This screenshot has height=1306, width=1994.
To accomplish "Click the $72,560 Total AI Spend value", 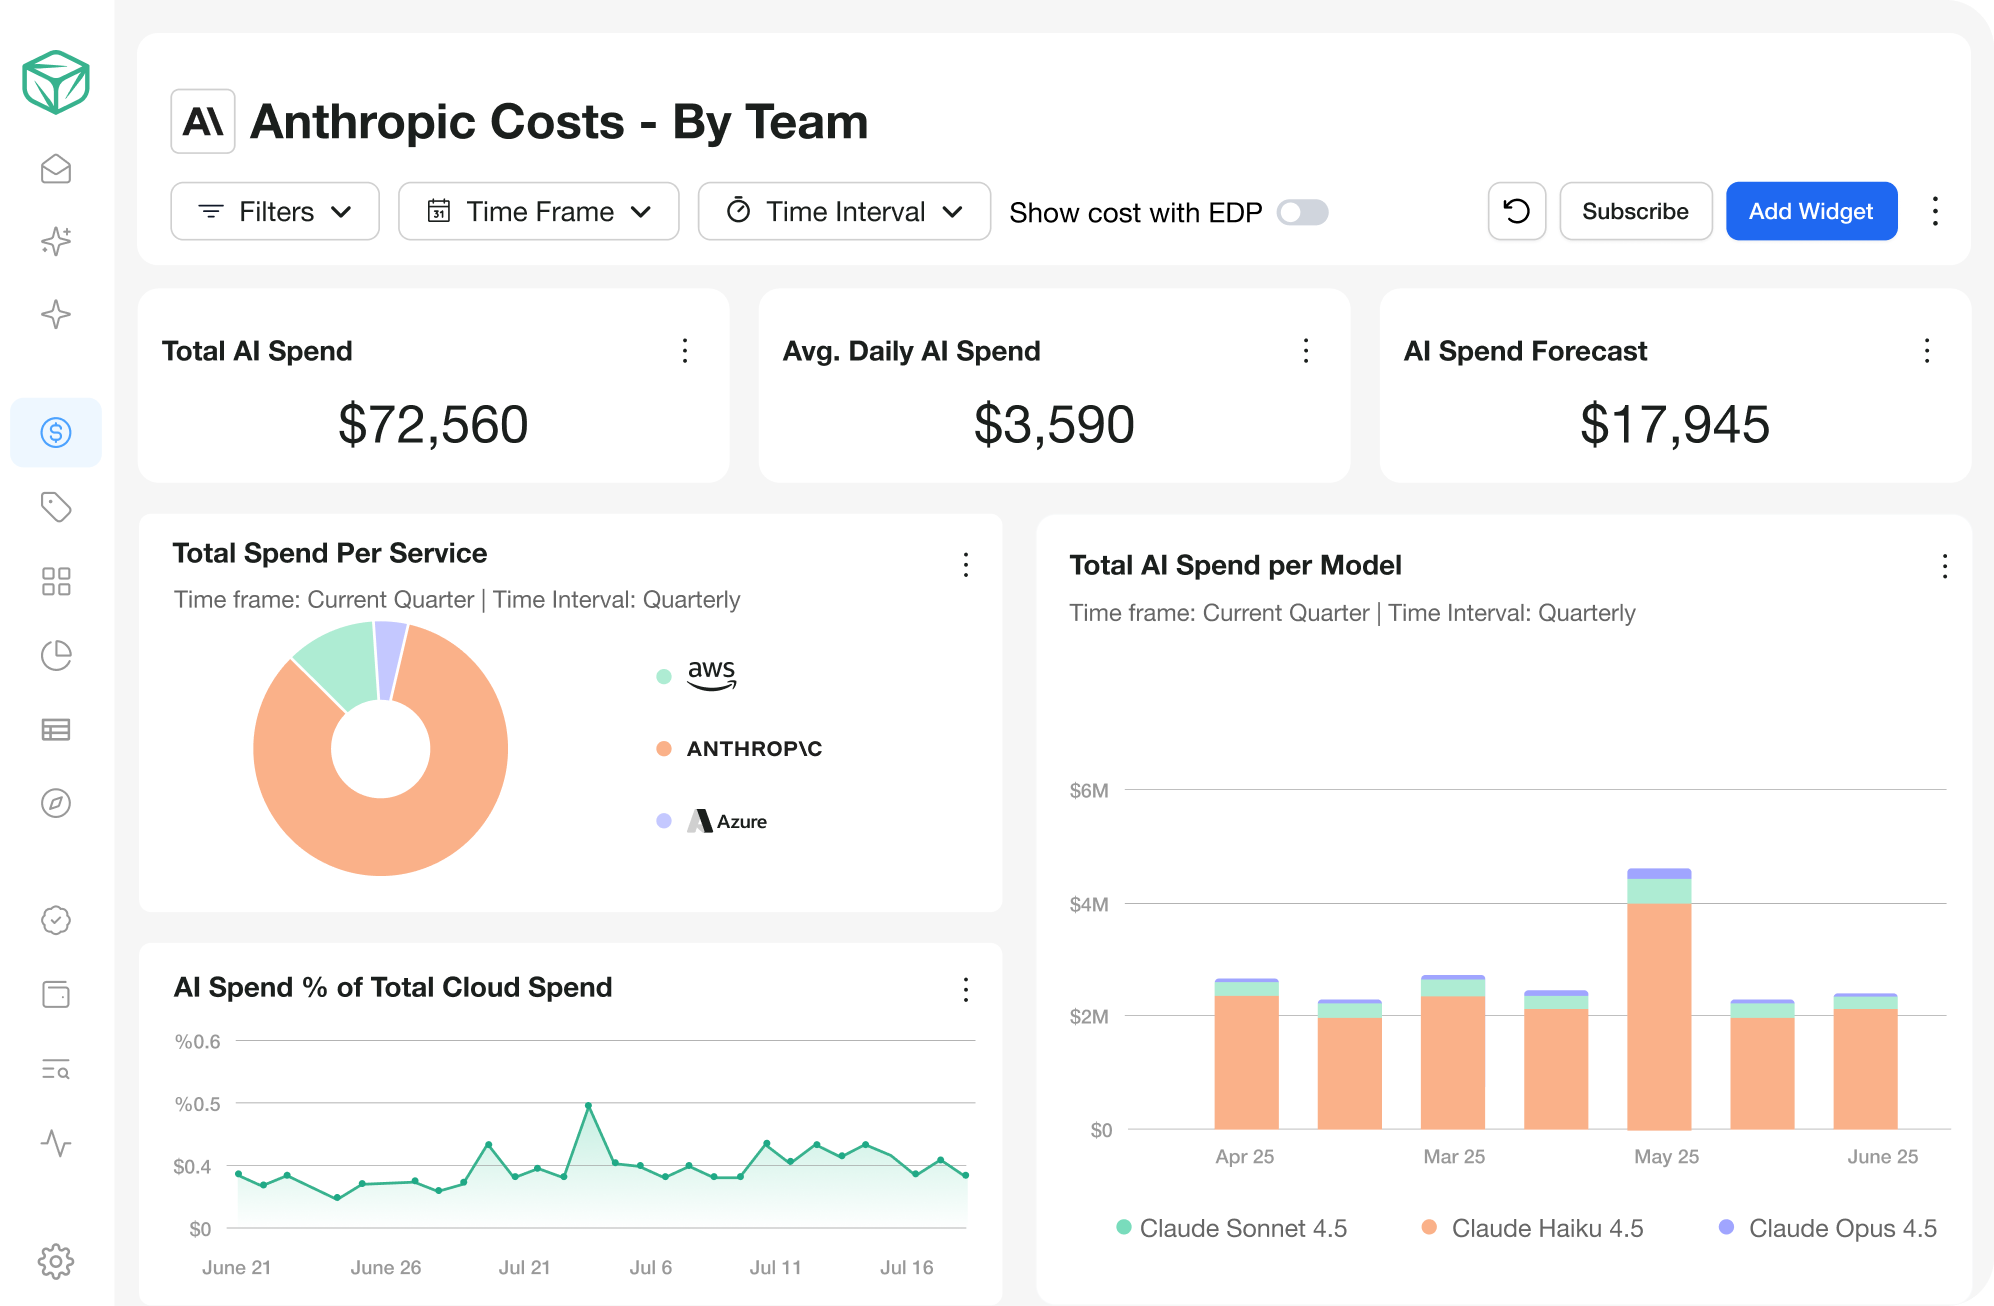I will point(433,424).
